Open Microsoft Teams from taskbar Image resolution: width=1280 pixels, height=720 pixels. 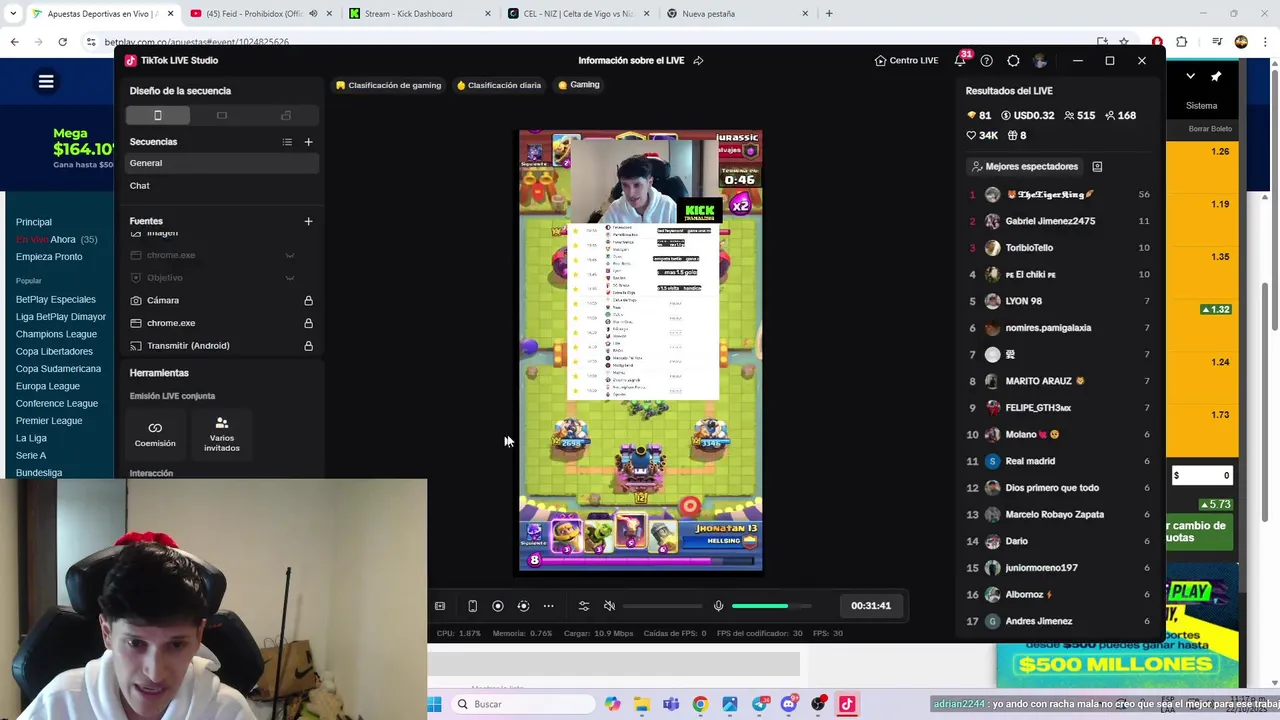[x=670, y=704]
